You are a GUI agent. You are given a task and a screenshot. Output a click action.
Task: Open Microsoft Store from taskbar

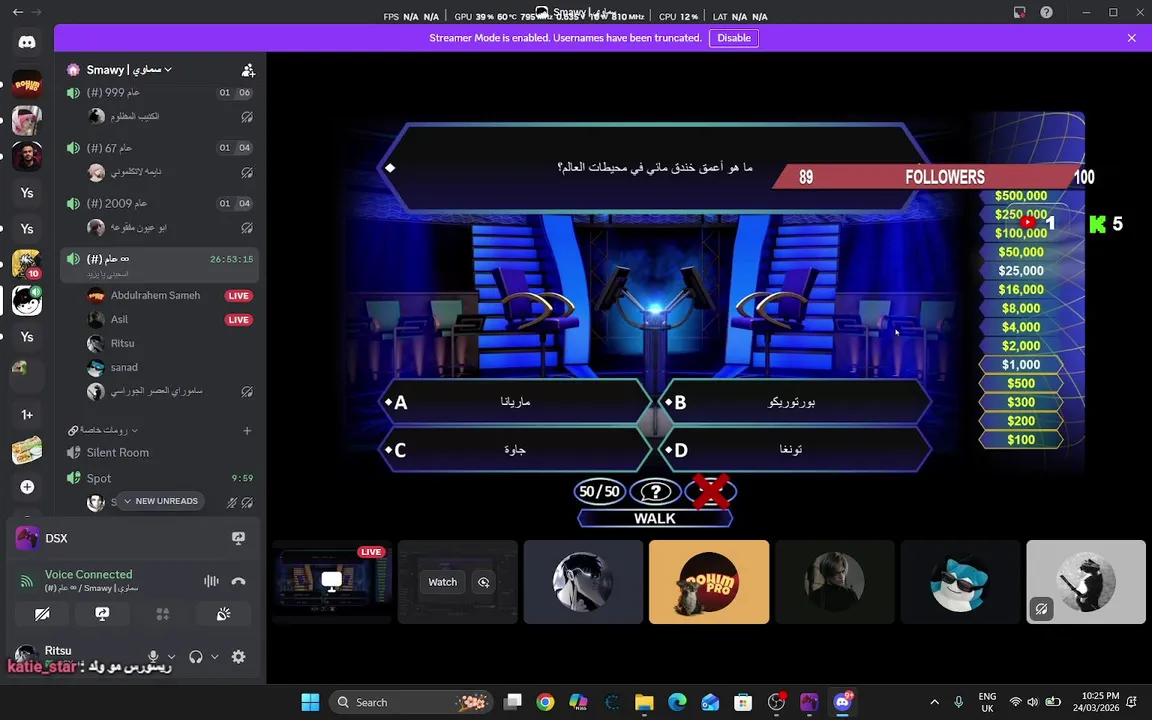(743, 702)
